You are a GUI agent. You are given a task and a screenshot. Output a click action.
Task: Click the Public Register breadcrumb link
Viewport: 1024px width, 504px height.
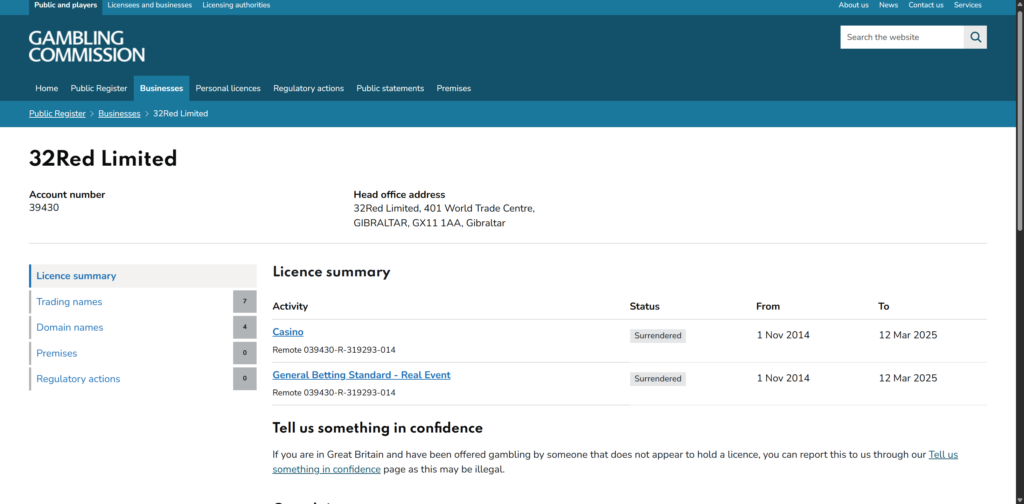tap(57, 114)
